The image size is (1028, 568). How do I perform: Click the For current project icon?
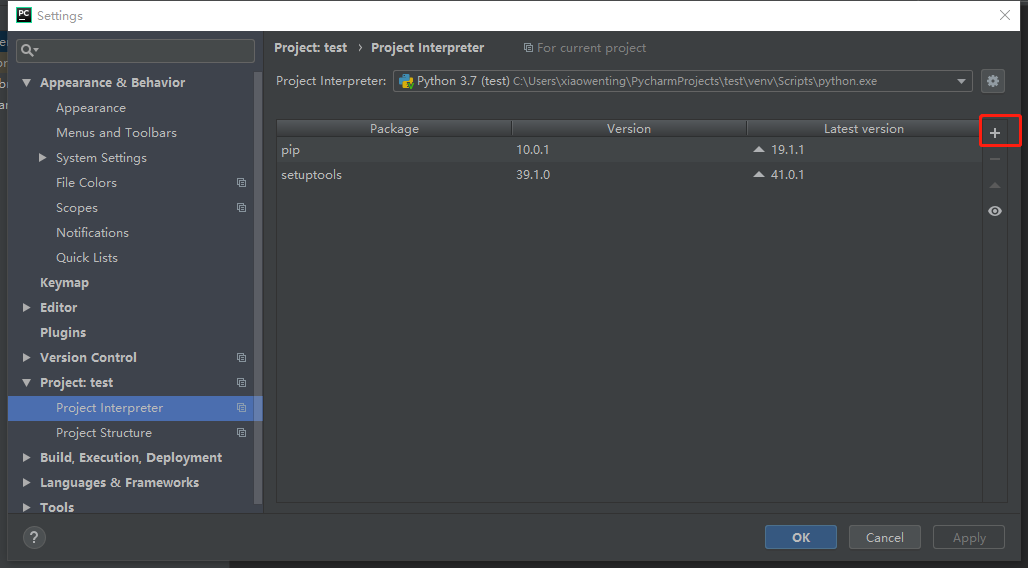click(528, 48)
